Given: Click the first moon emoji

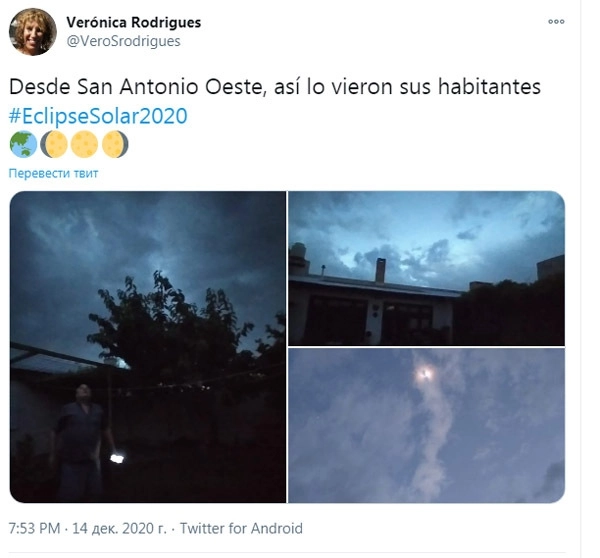Looking at the screenshot, I should pyautogui.click(x=54, y=144).
